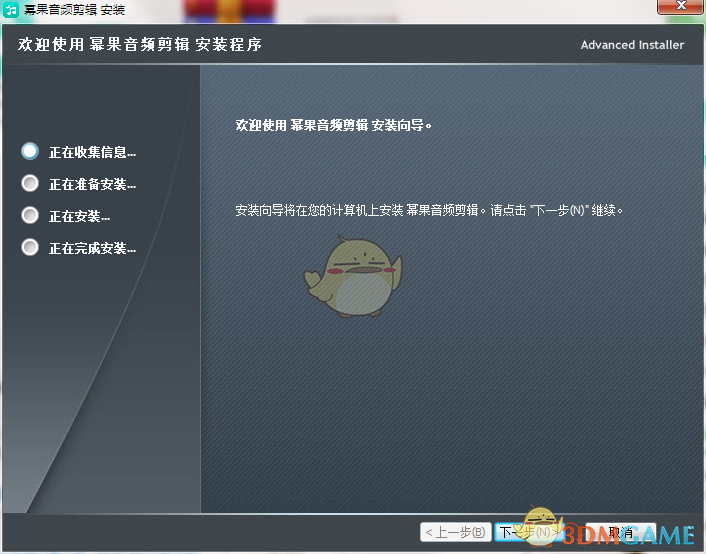
Task: Click the 欢迎使用 幂果音频剪辑 安装程序 header title
Action: click(140, 45)
